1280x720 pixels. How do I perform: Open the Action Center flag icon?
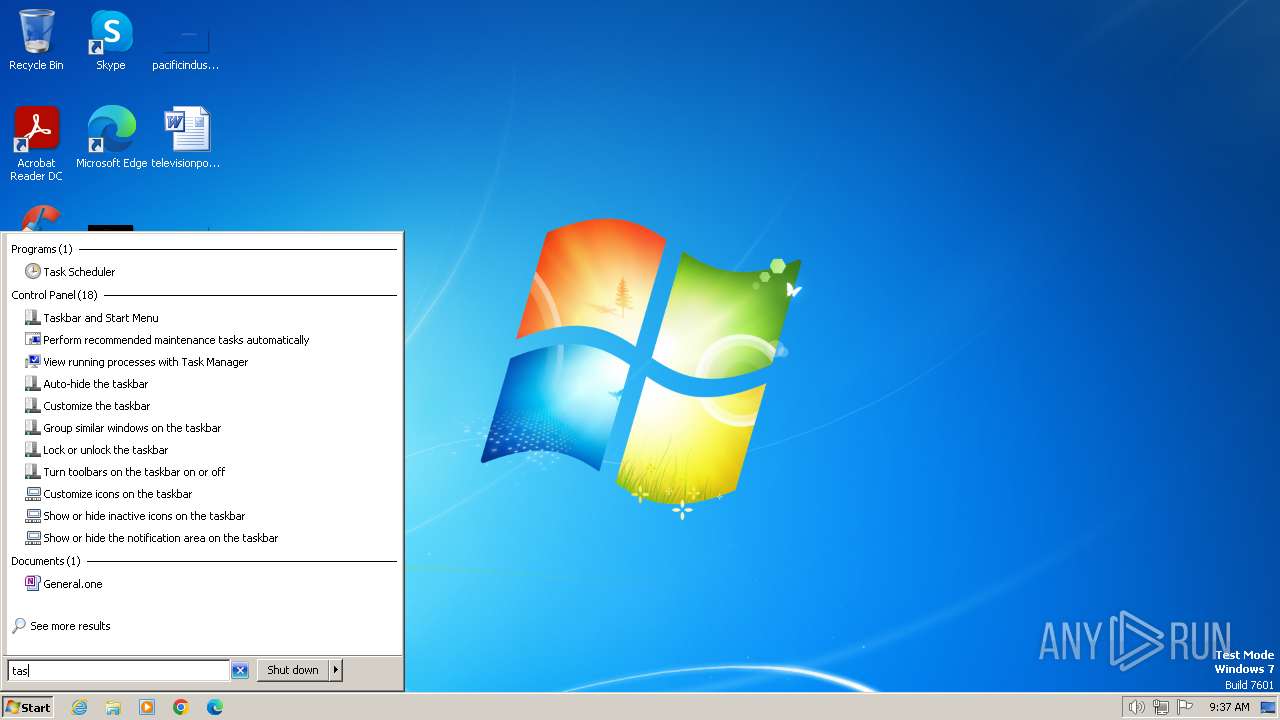[x=1185, y=707]
